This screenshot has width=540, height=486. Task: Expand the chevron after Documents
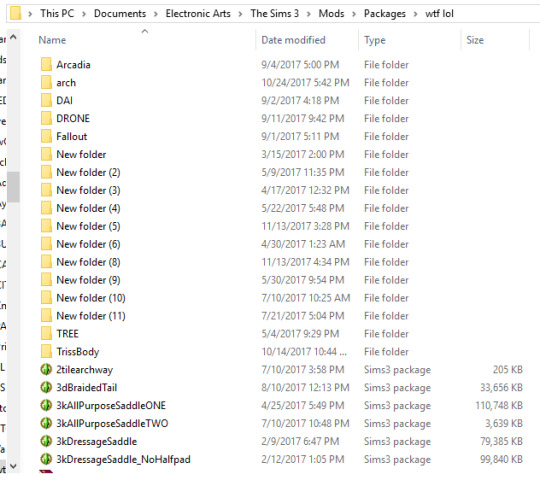click(156, 14)
